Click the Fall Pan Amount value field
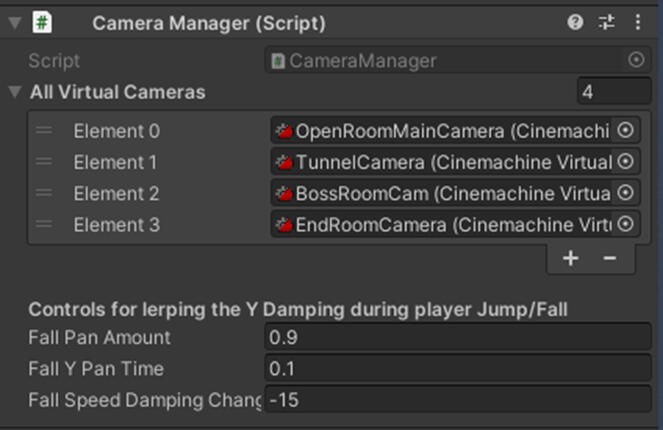 (458, 338)
